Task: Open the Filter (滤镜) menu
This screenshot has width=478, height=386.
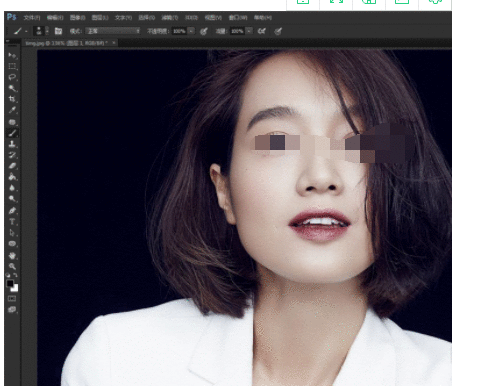Action: [170, 18]
